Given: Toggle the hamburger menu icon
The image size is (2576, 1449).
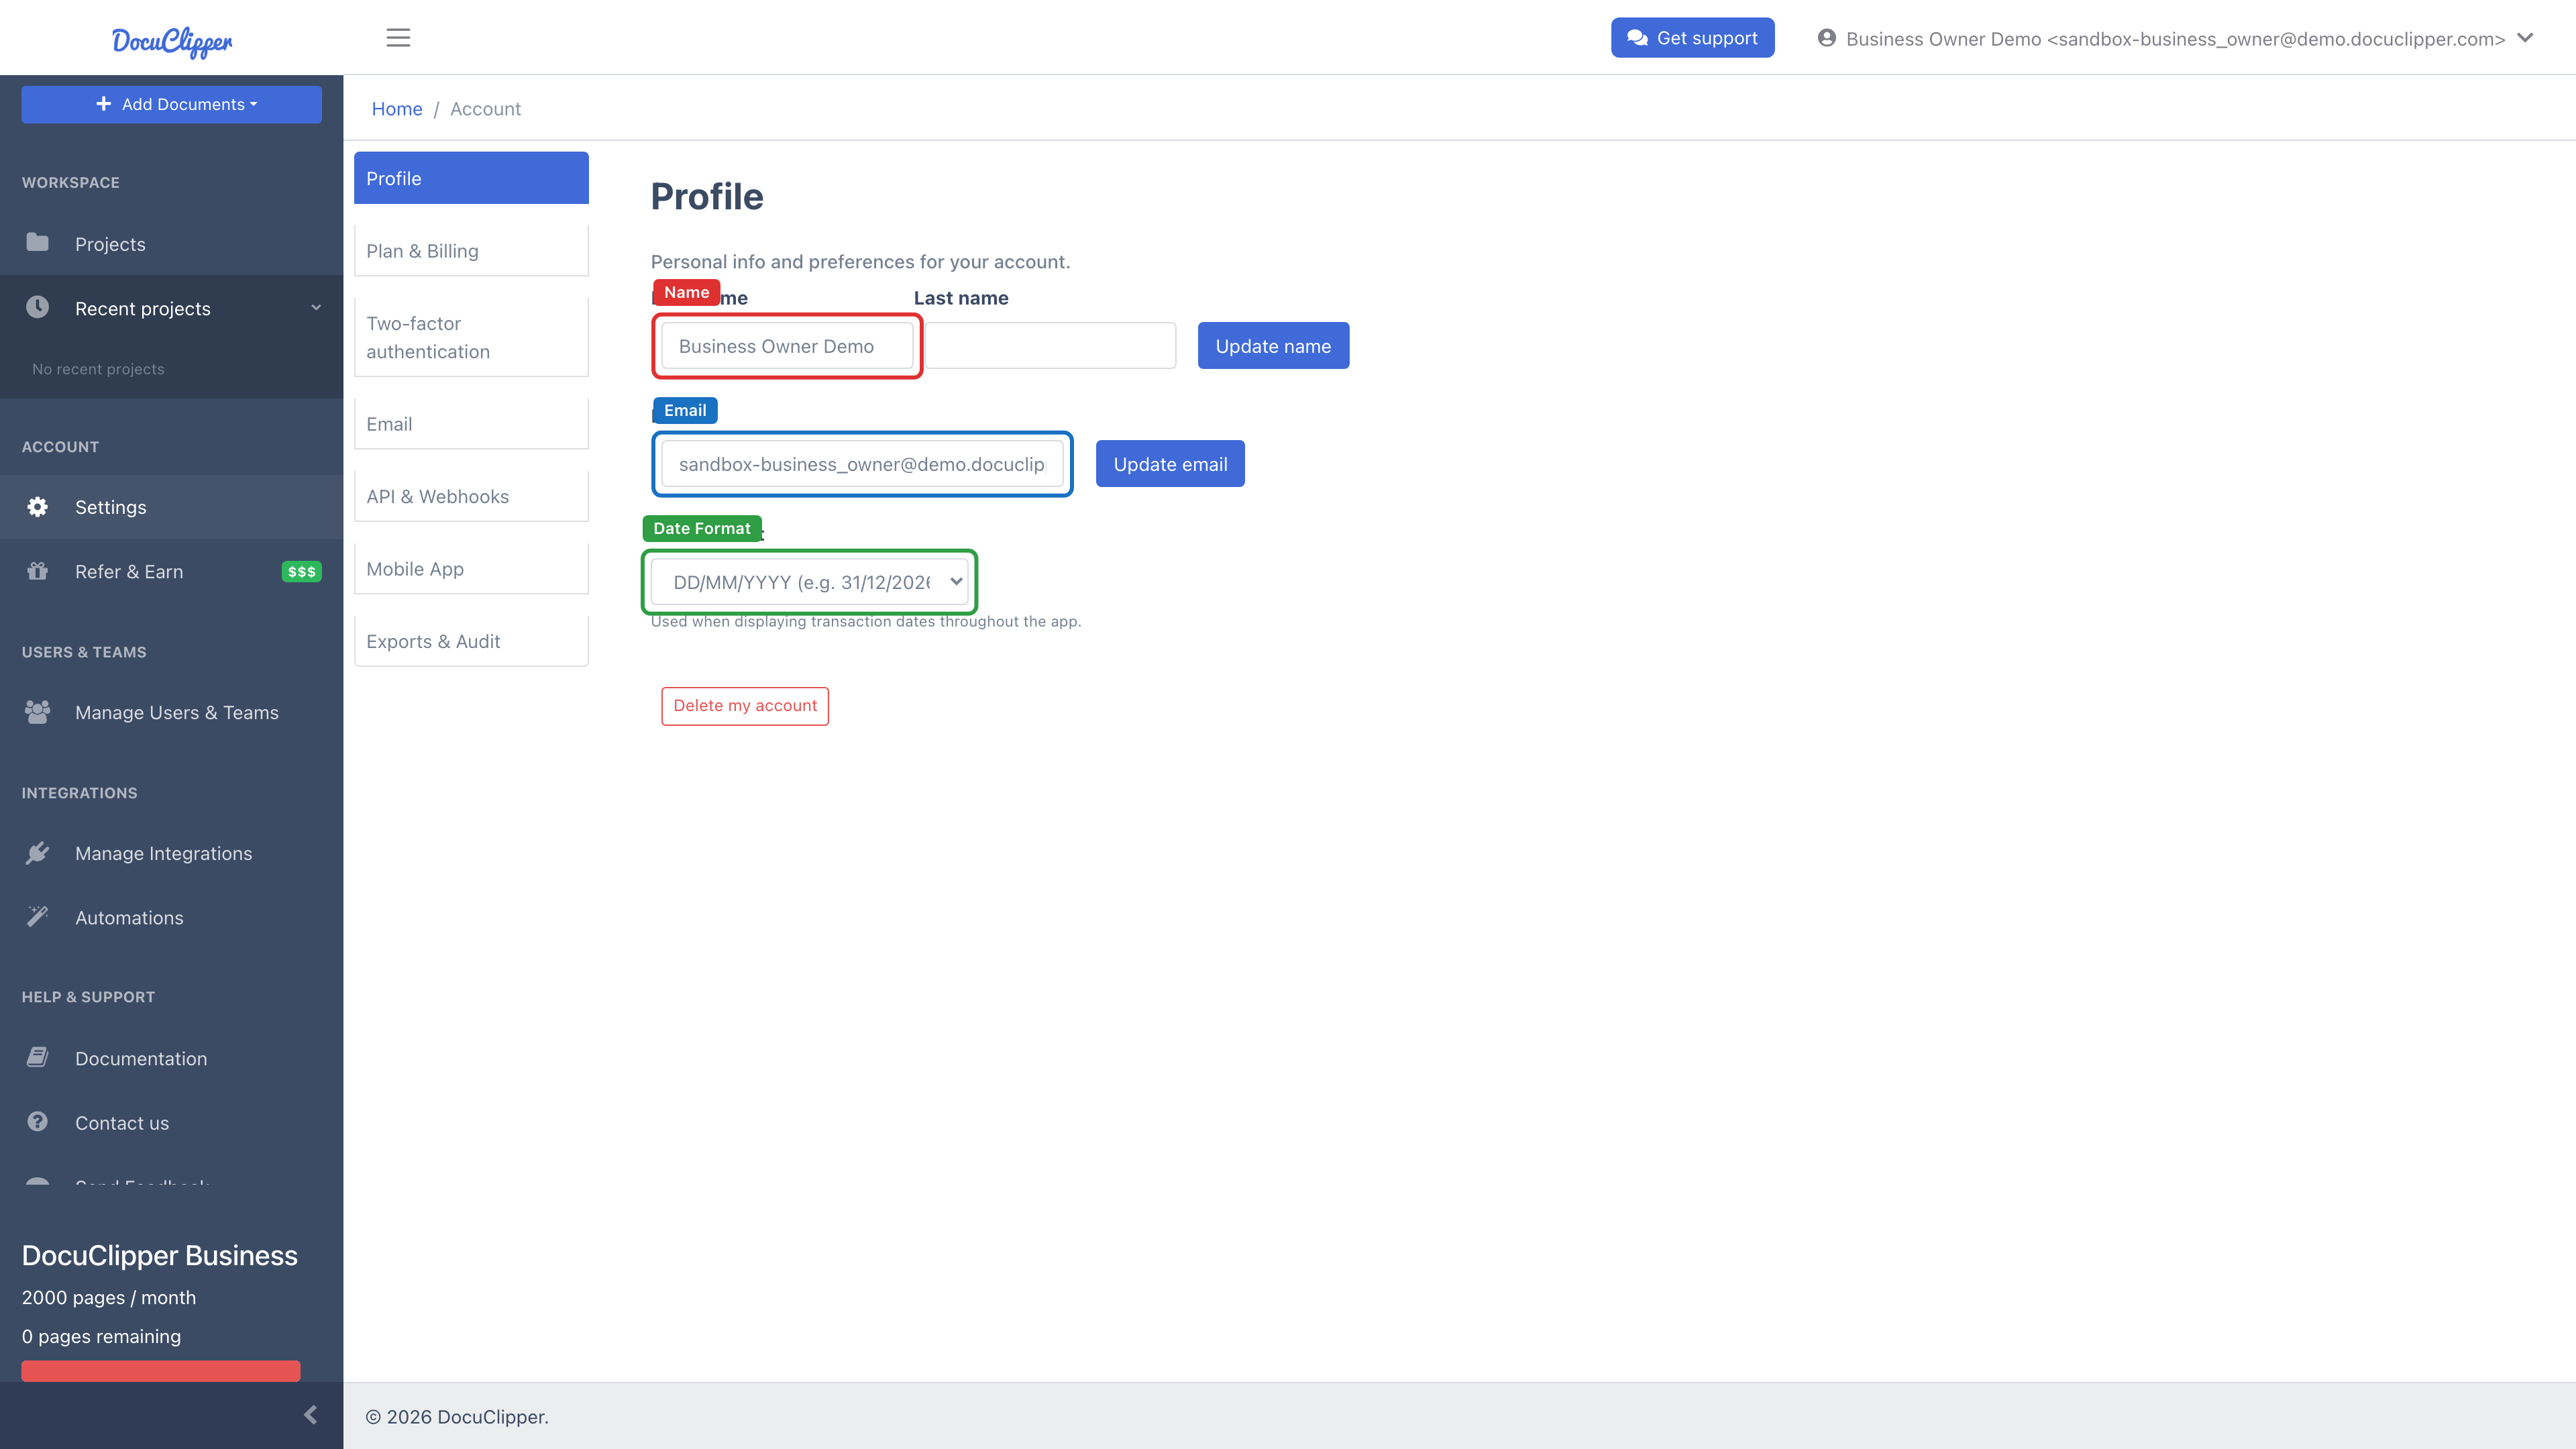Looking at the screenshot, I should (x=398, y=38).
